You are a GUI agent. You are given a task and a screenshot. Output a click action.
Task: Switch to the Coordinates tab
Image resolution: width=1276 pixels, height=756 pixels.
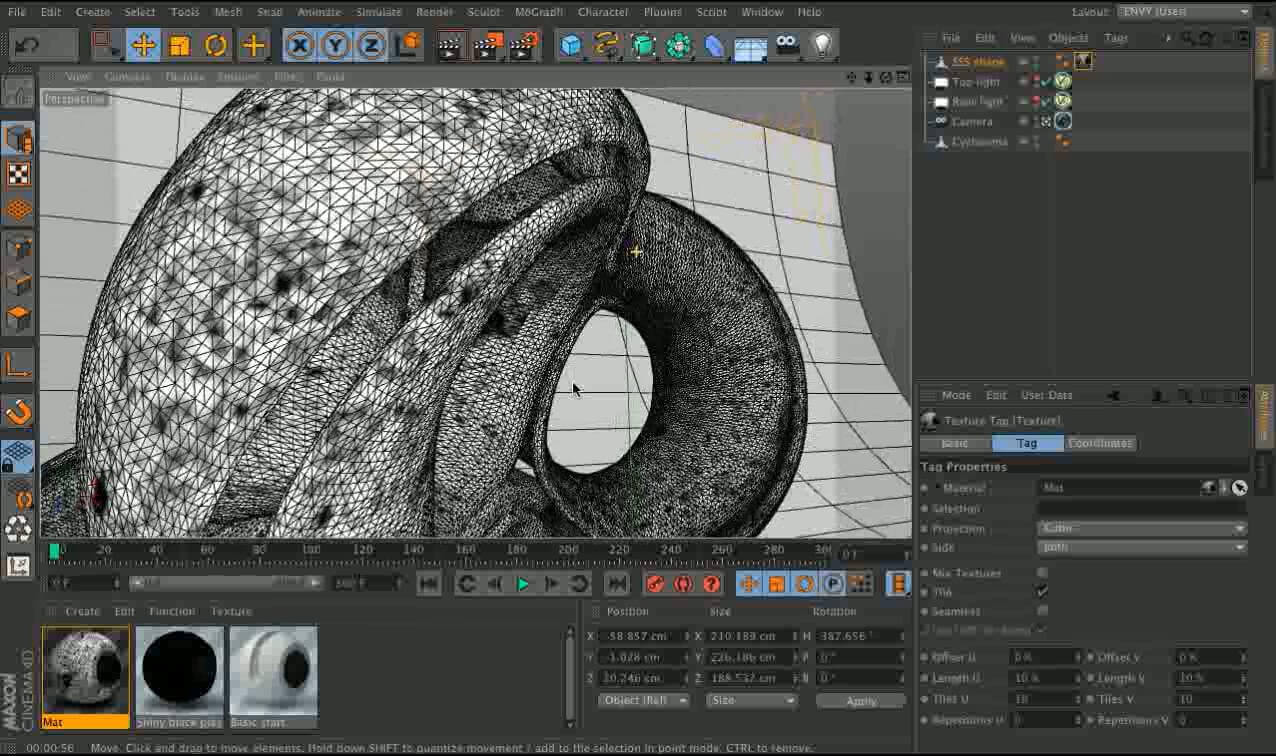(x=1100, y=443)
